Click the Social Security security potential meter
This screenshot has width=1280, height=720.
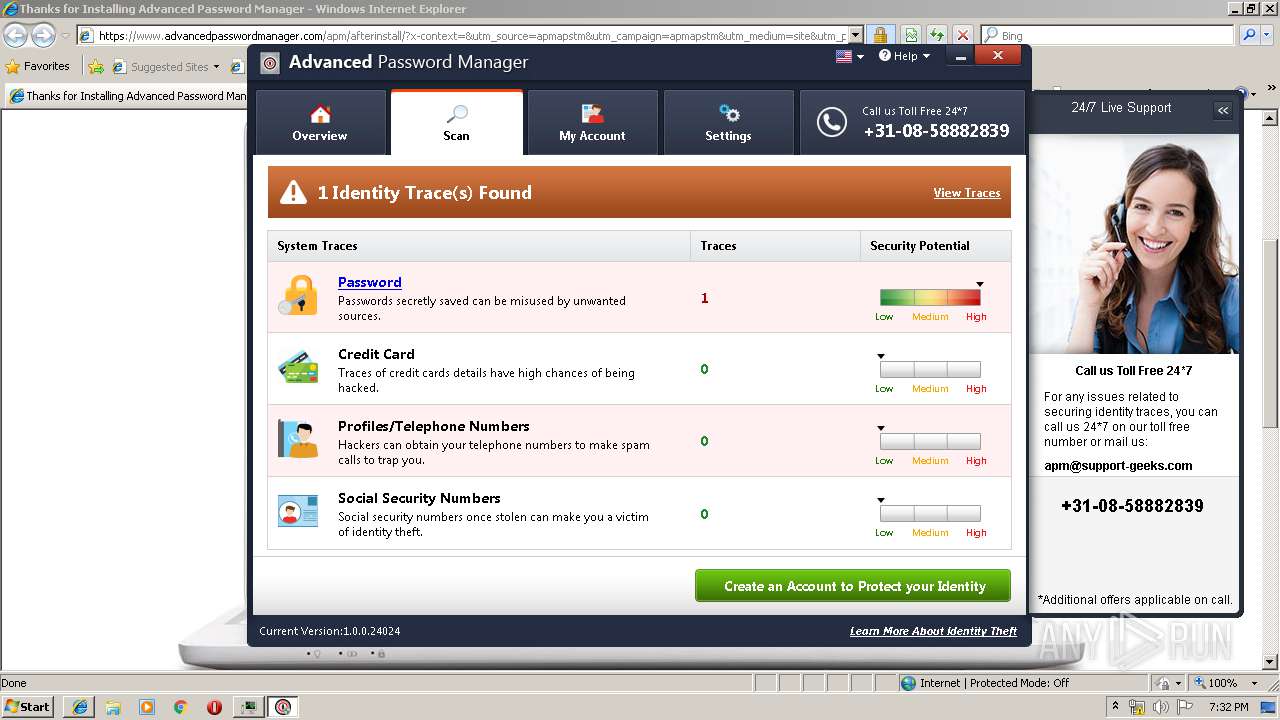(x=930, y=513)
